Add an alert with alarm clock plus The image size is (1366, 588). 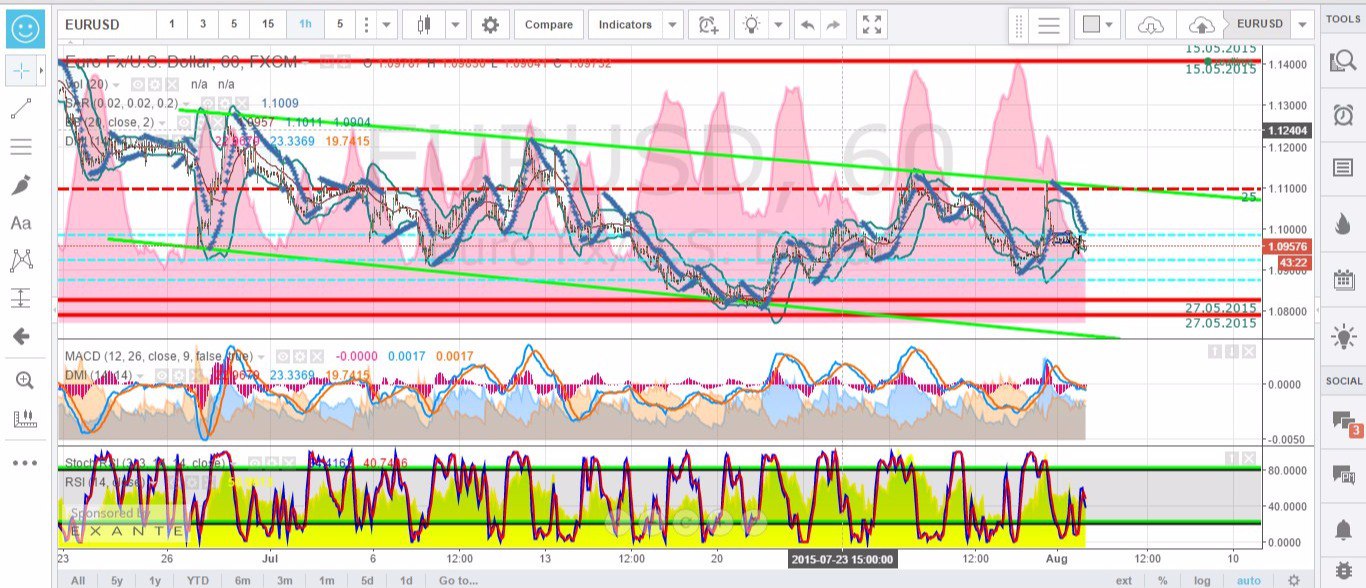click(708, 24)
